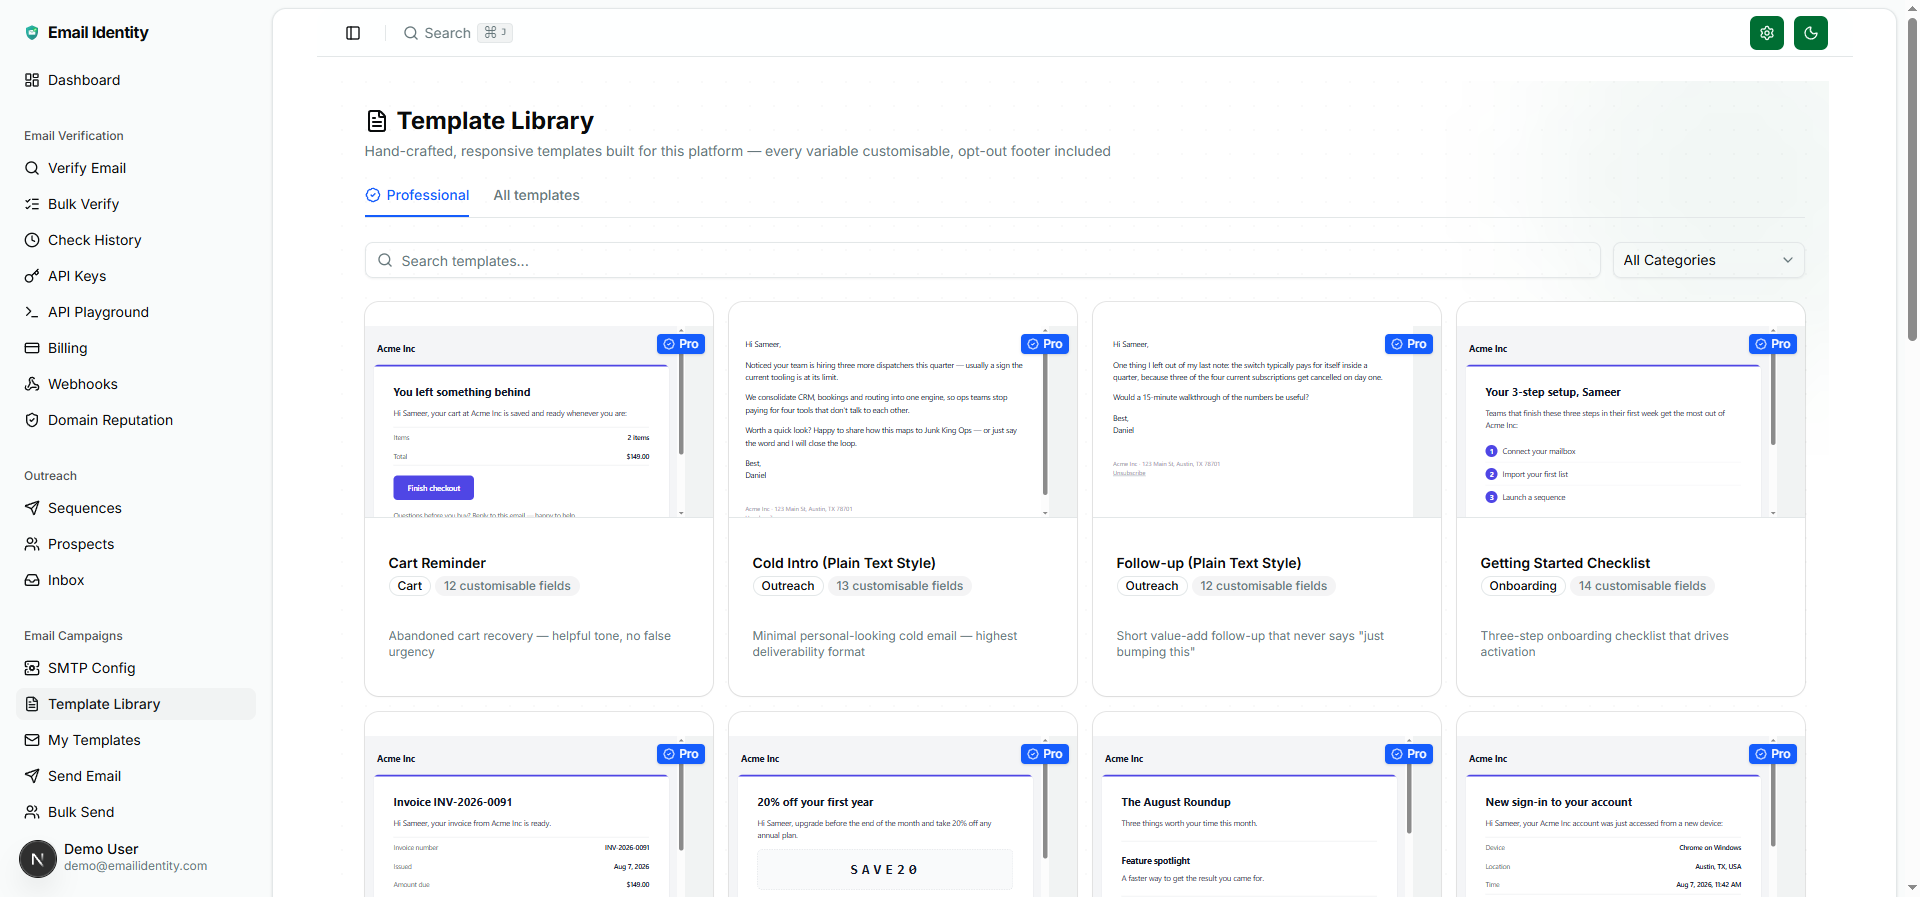1920x897 pixels.
Task: Click the Sequences paper-plane icon
Action: click(x=32, y=508)
